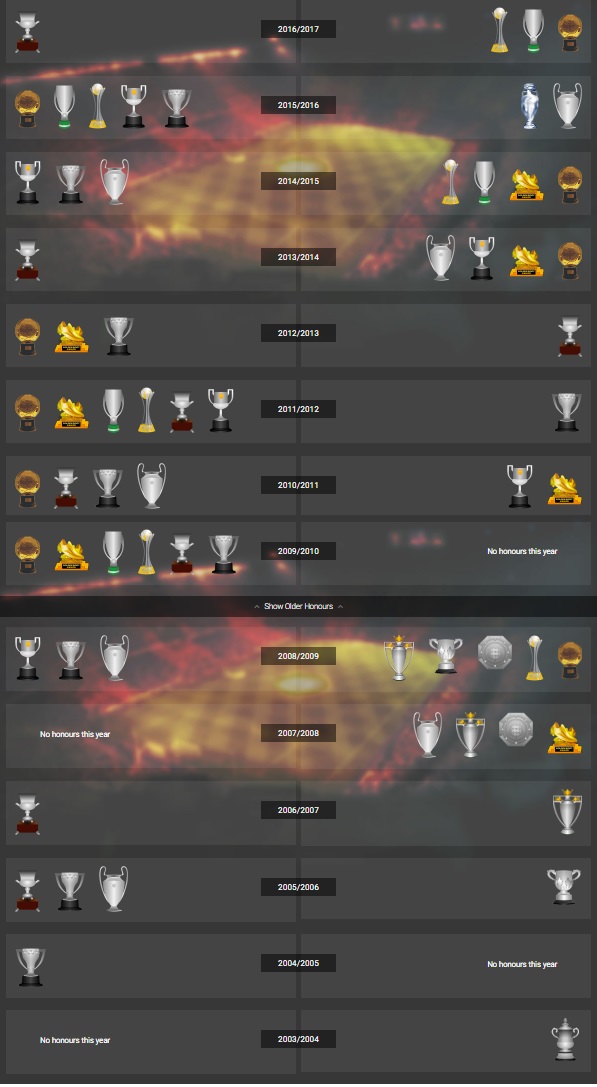Select the FA Cup trophy in 2003/2004
The width and height of the screenshot is (597, 1087).
pos(565,1039)
